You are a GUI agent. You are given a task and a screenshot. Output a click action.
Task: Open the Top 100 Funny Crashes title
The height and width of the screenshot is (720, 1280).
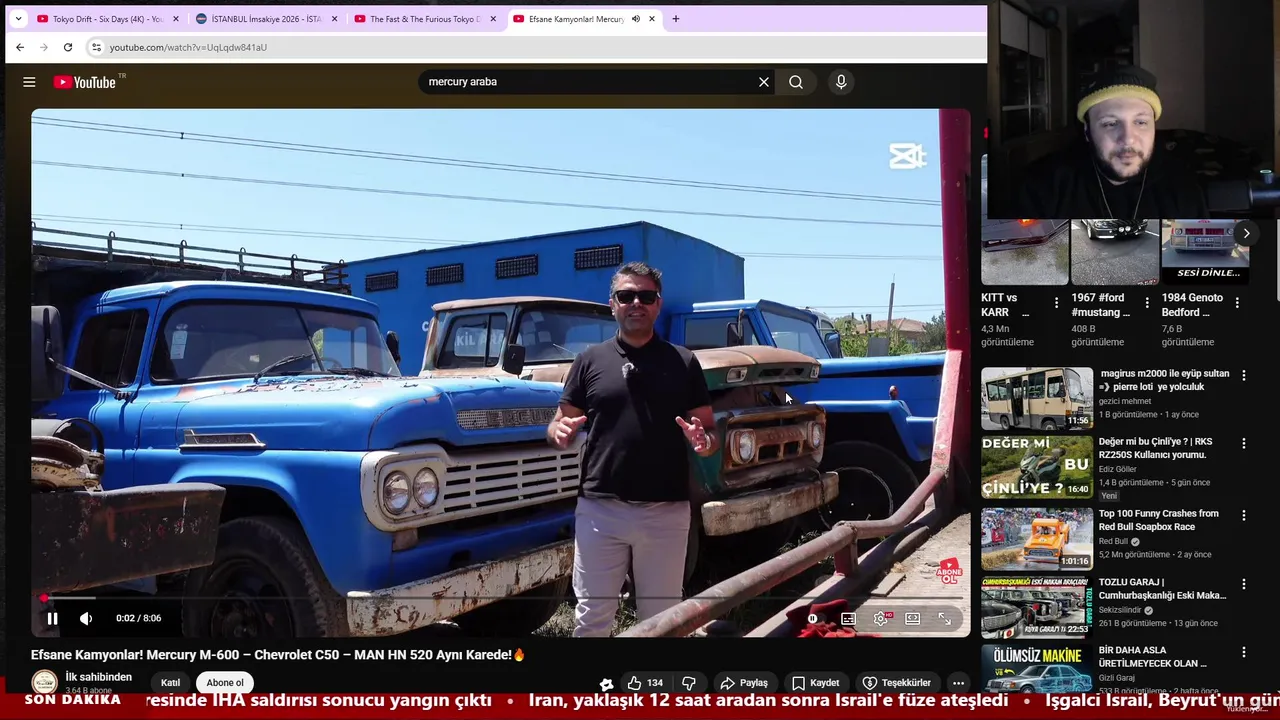point(1159,520)
